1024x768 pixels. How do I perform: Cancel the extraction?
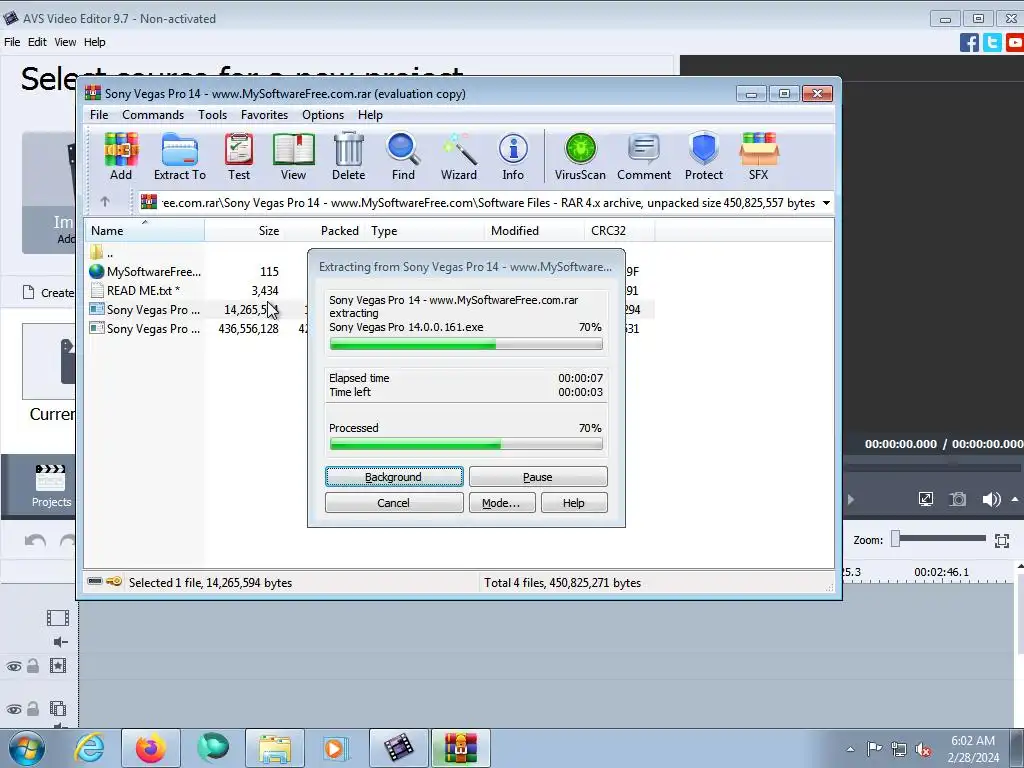click(394, 503)
